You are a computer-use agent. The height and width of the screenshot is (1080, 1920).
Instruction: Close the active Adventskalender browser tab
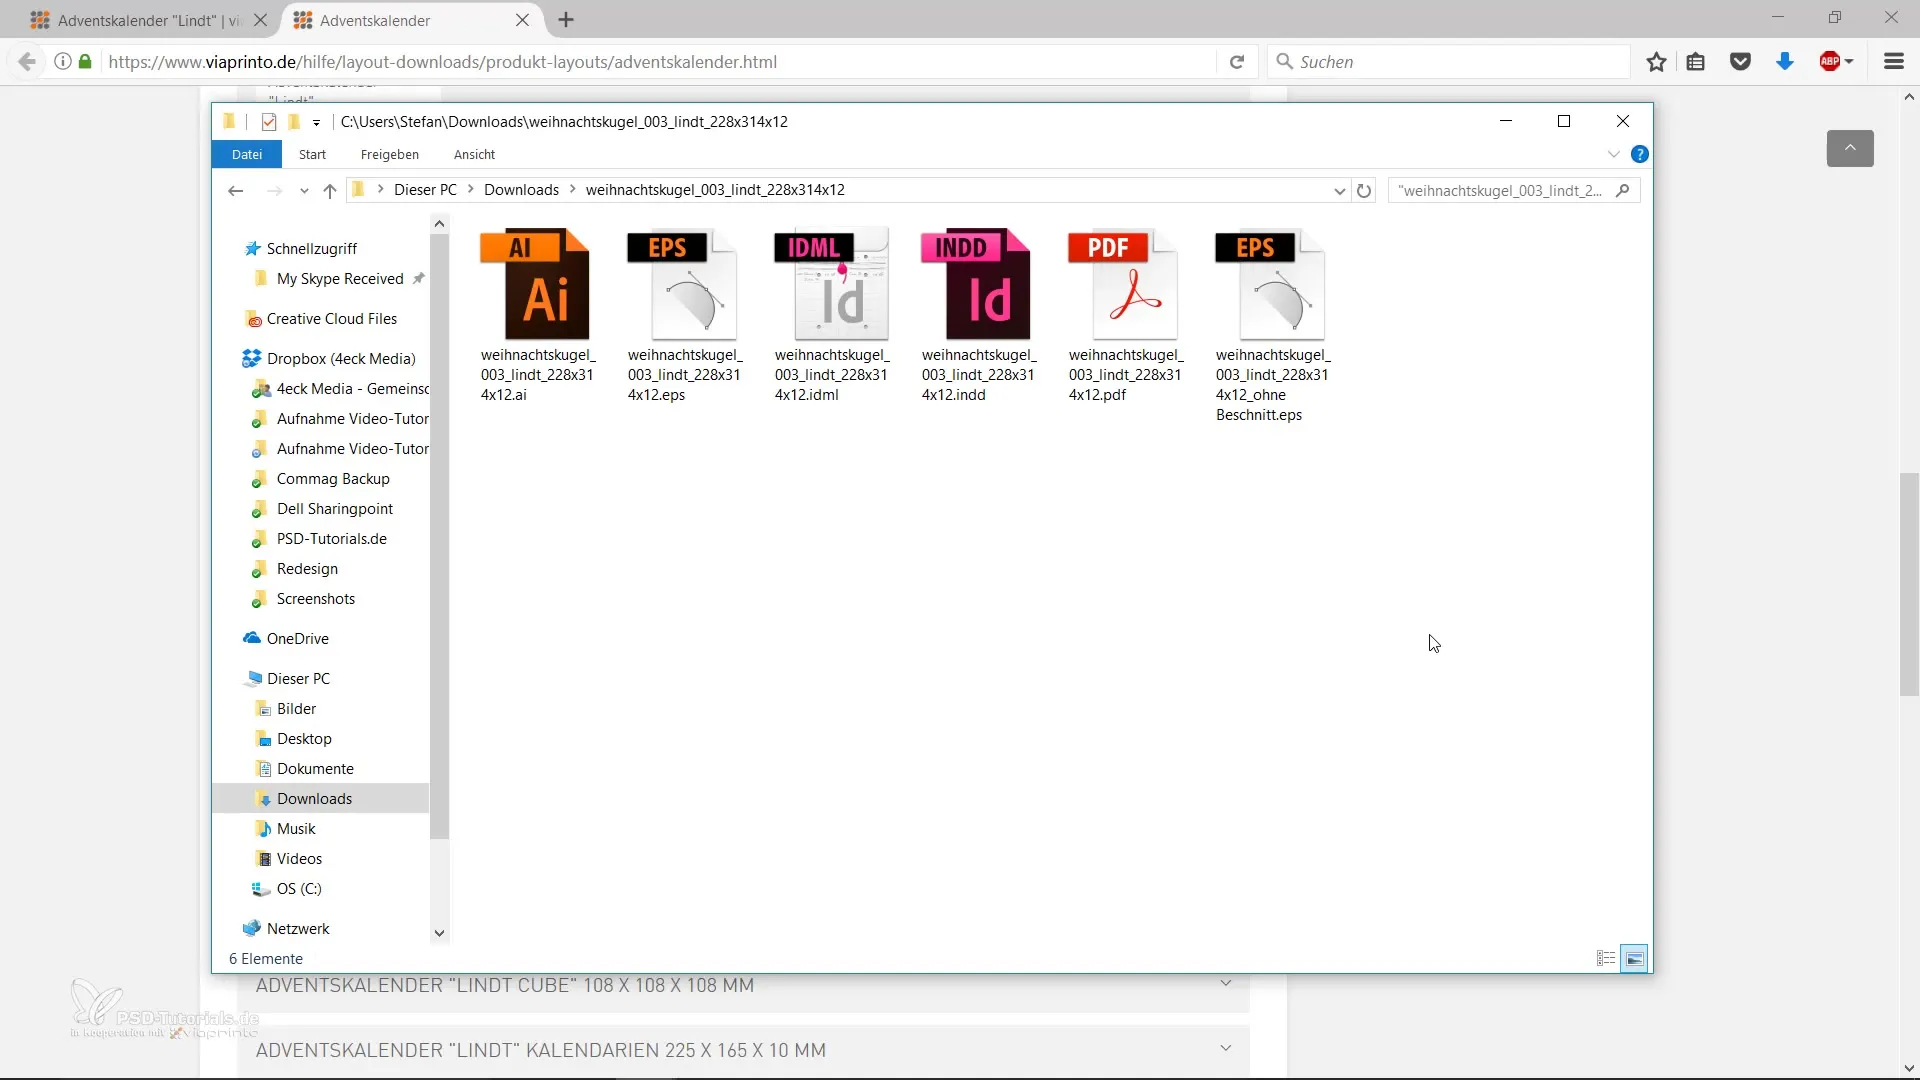click(x=522, y=20)
